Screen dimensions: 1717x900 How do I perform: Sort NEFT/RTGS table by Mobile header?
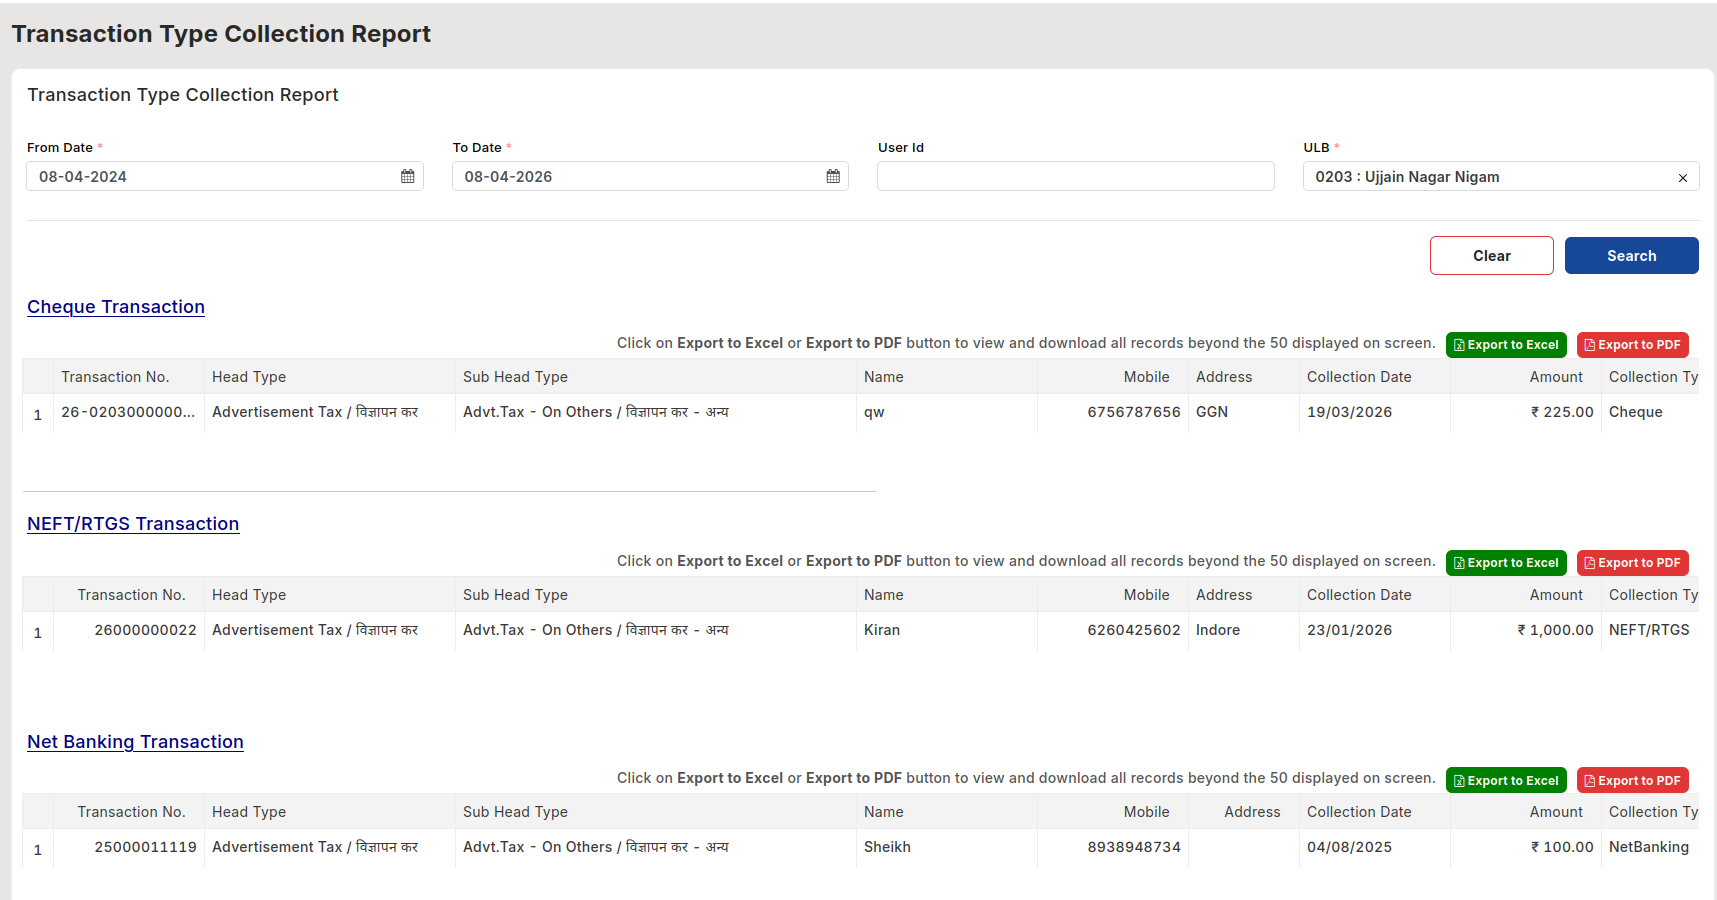click(x=1113, y=595)
